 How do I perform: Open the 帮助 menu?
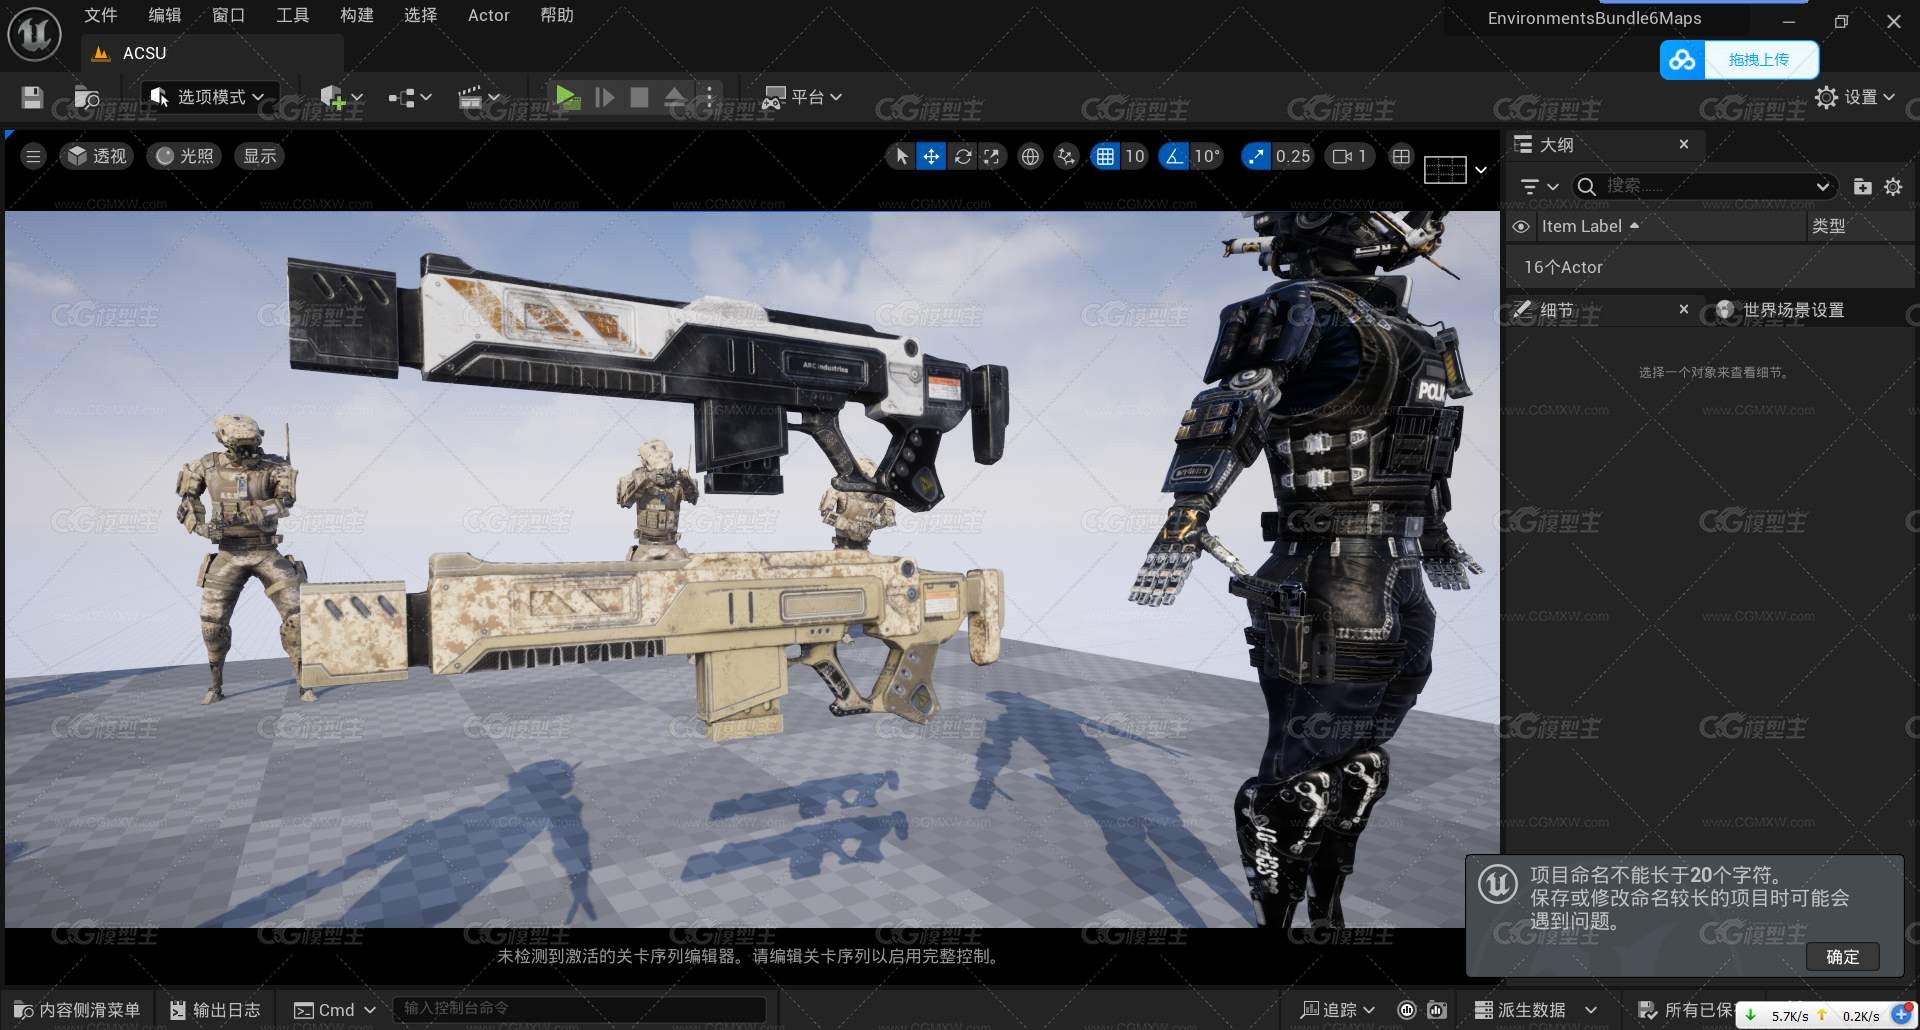pos(557,15)
